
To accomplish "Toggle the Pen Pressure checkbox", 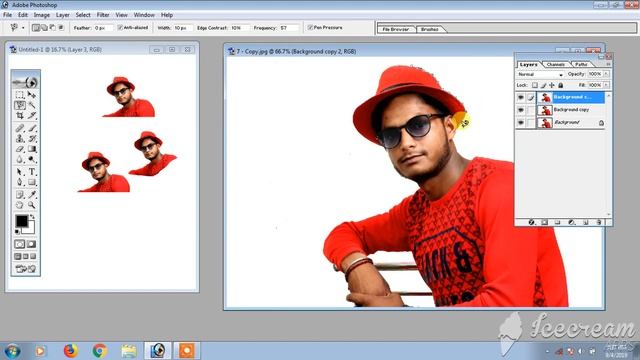I will tap(310, 27).
